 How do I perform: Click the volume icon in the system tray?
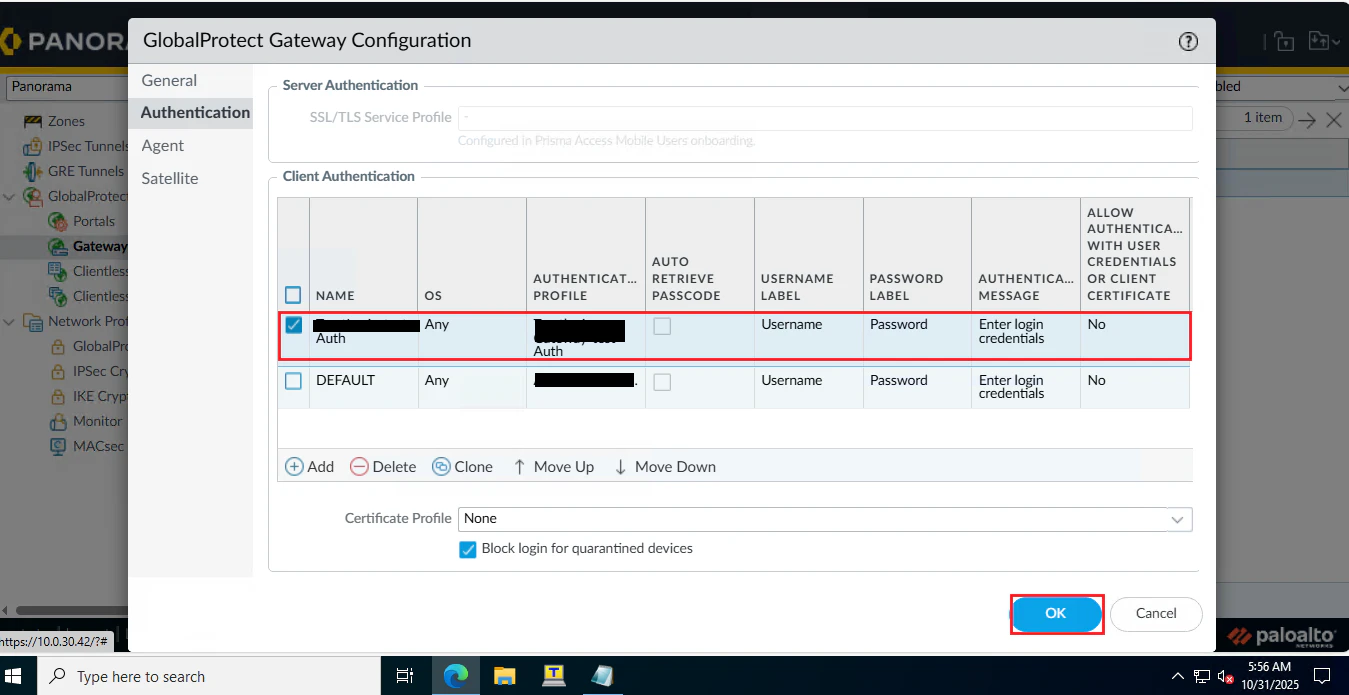tap(1224, 677)
